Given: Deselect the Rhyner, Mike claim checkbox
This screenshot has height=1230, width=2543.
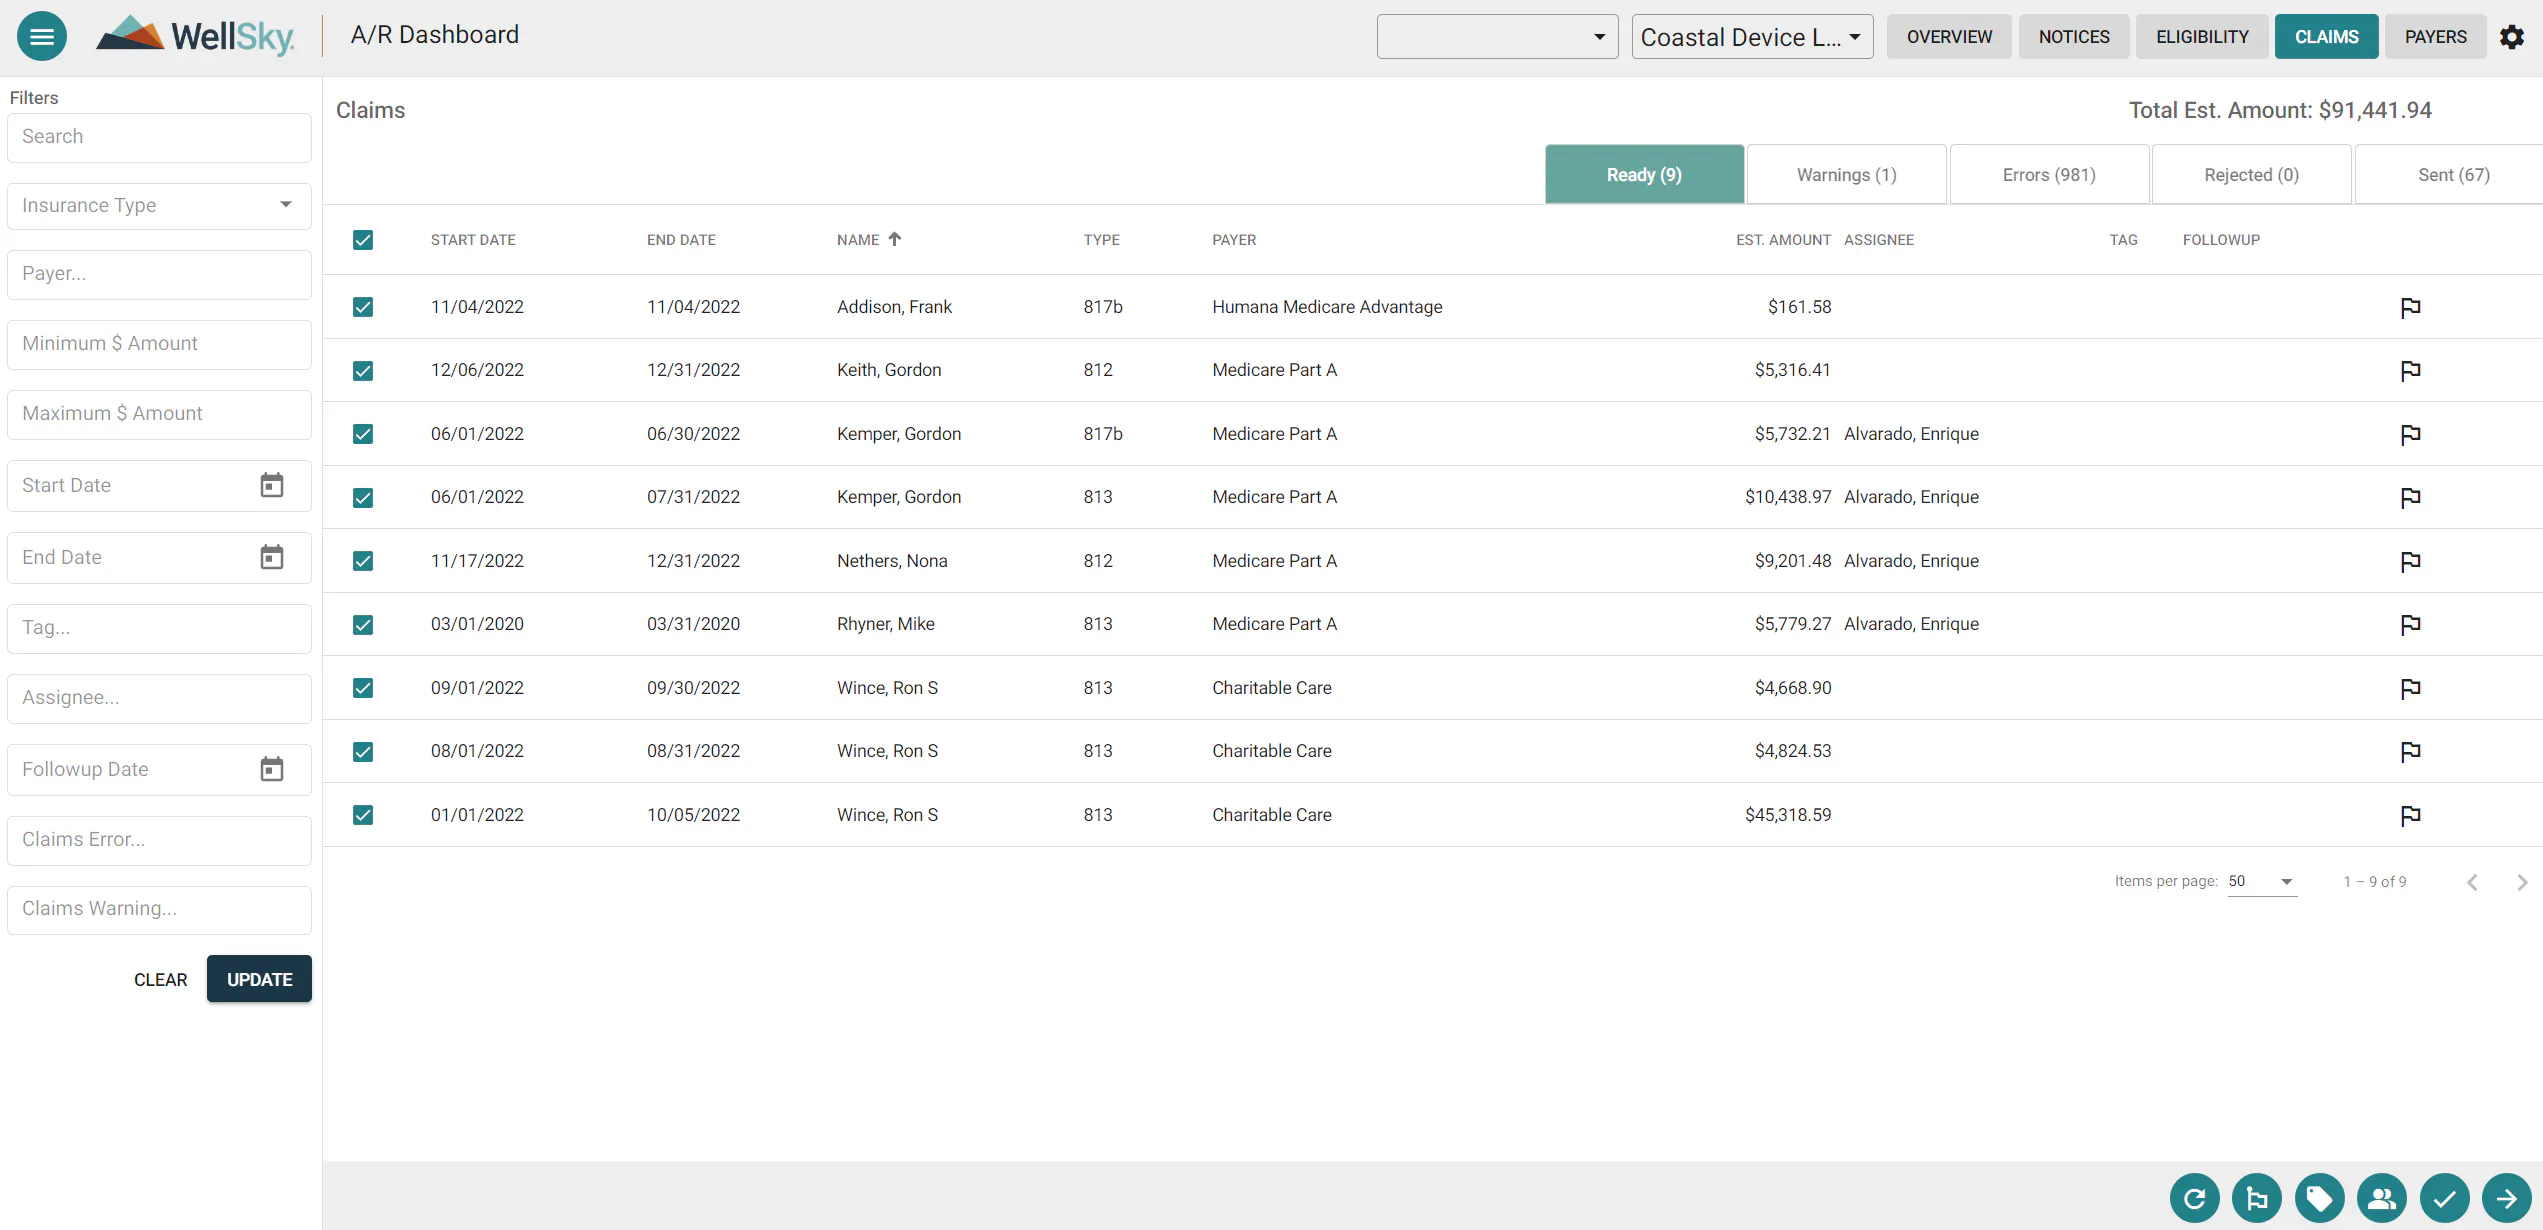Looking at the screenshot, I should pos(363,624).
